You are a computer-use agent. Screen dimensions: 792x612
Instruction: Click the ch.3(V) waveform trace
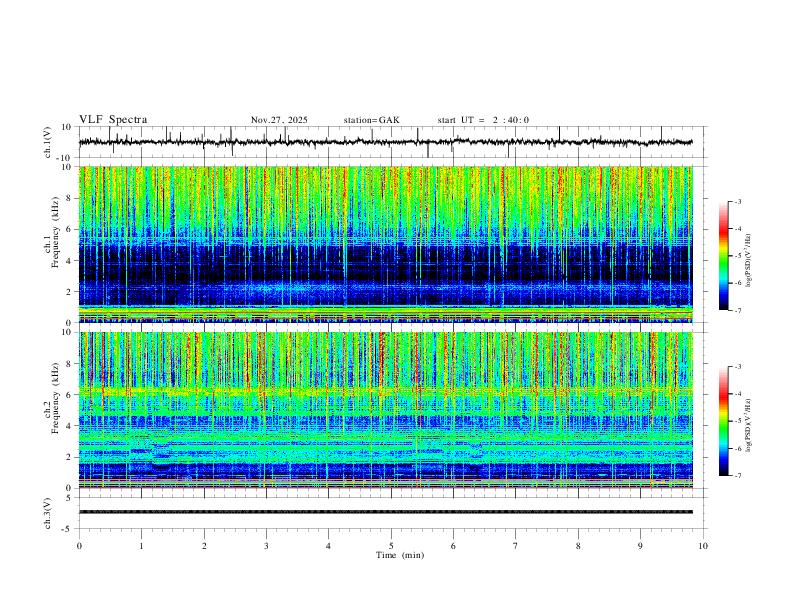point(386,512)
